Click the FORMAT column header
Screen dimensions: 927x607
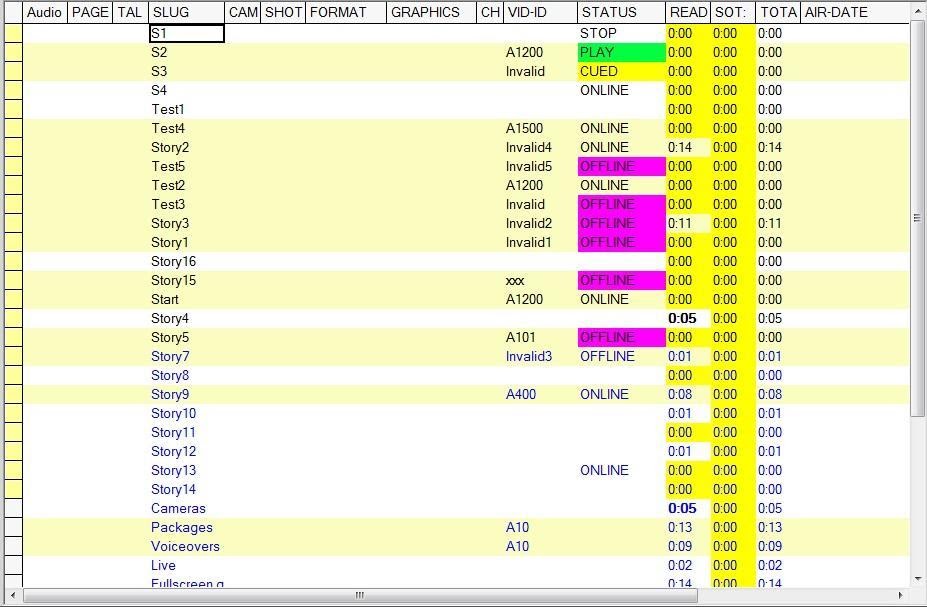(x=345, y=12)
